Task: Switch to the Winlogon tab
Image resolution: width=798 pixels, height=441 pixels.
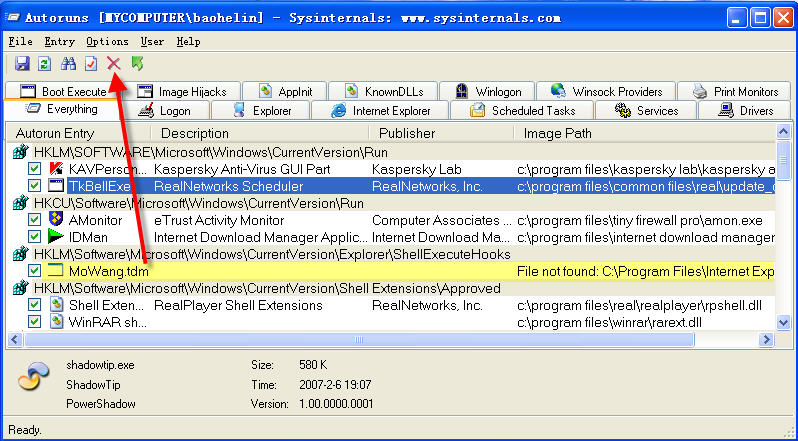Action: tap(487, 92)
